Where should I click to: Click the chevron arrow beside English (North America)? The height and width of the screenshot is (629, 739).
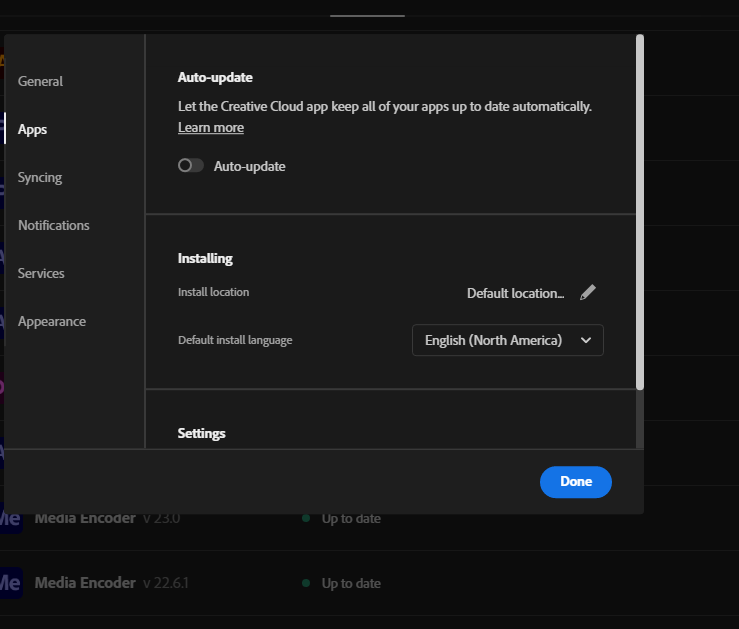click(x=586, y=340)
